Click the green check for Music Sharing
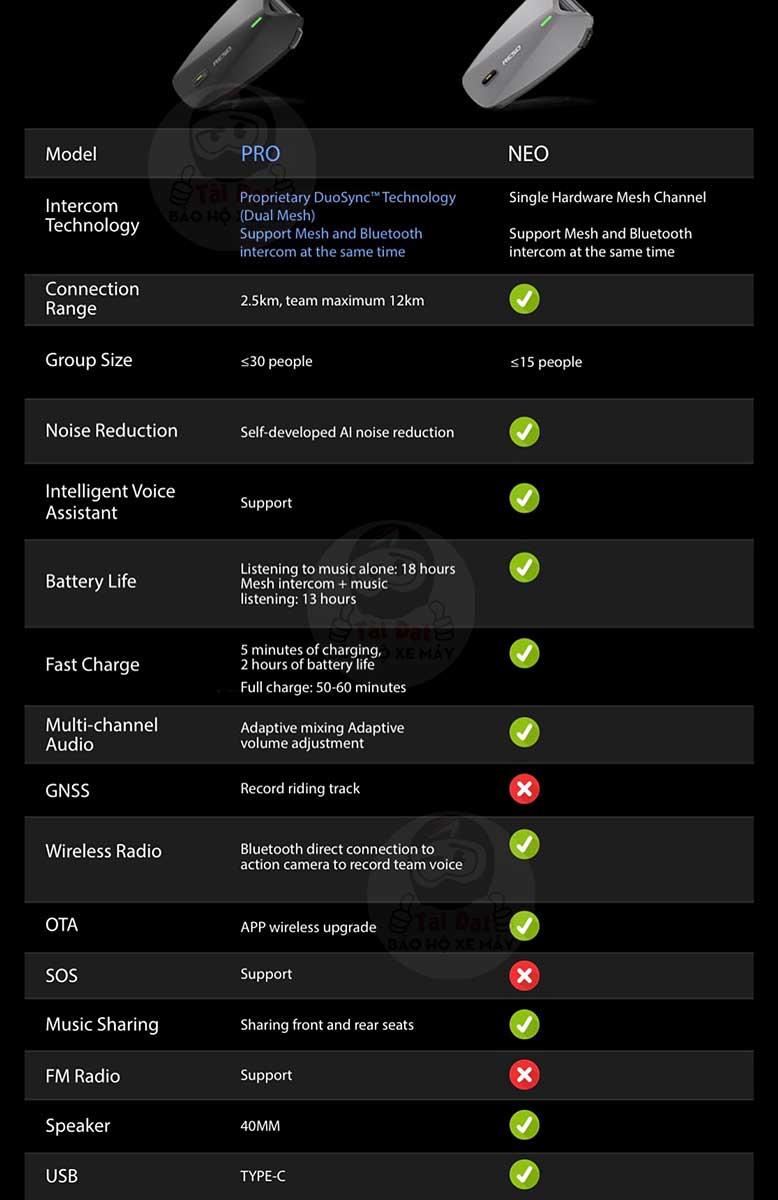The height and width of the screenshot is (1200, 778). 524,1024
